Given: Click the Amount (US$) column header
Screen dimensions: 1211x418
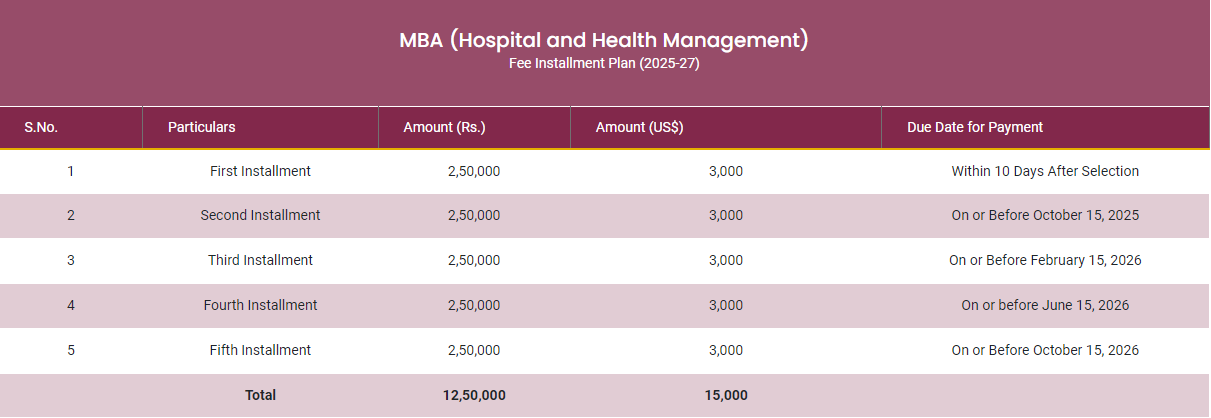Looking at the screenshot, I should click(x=639, y=127).
